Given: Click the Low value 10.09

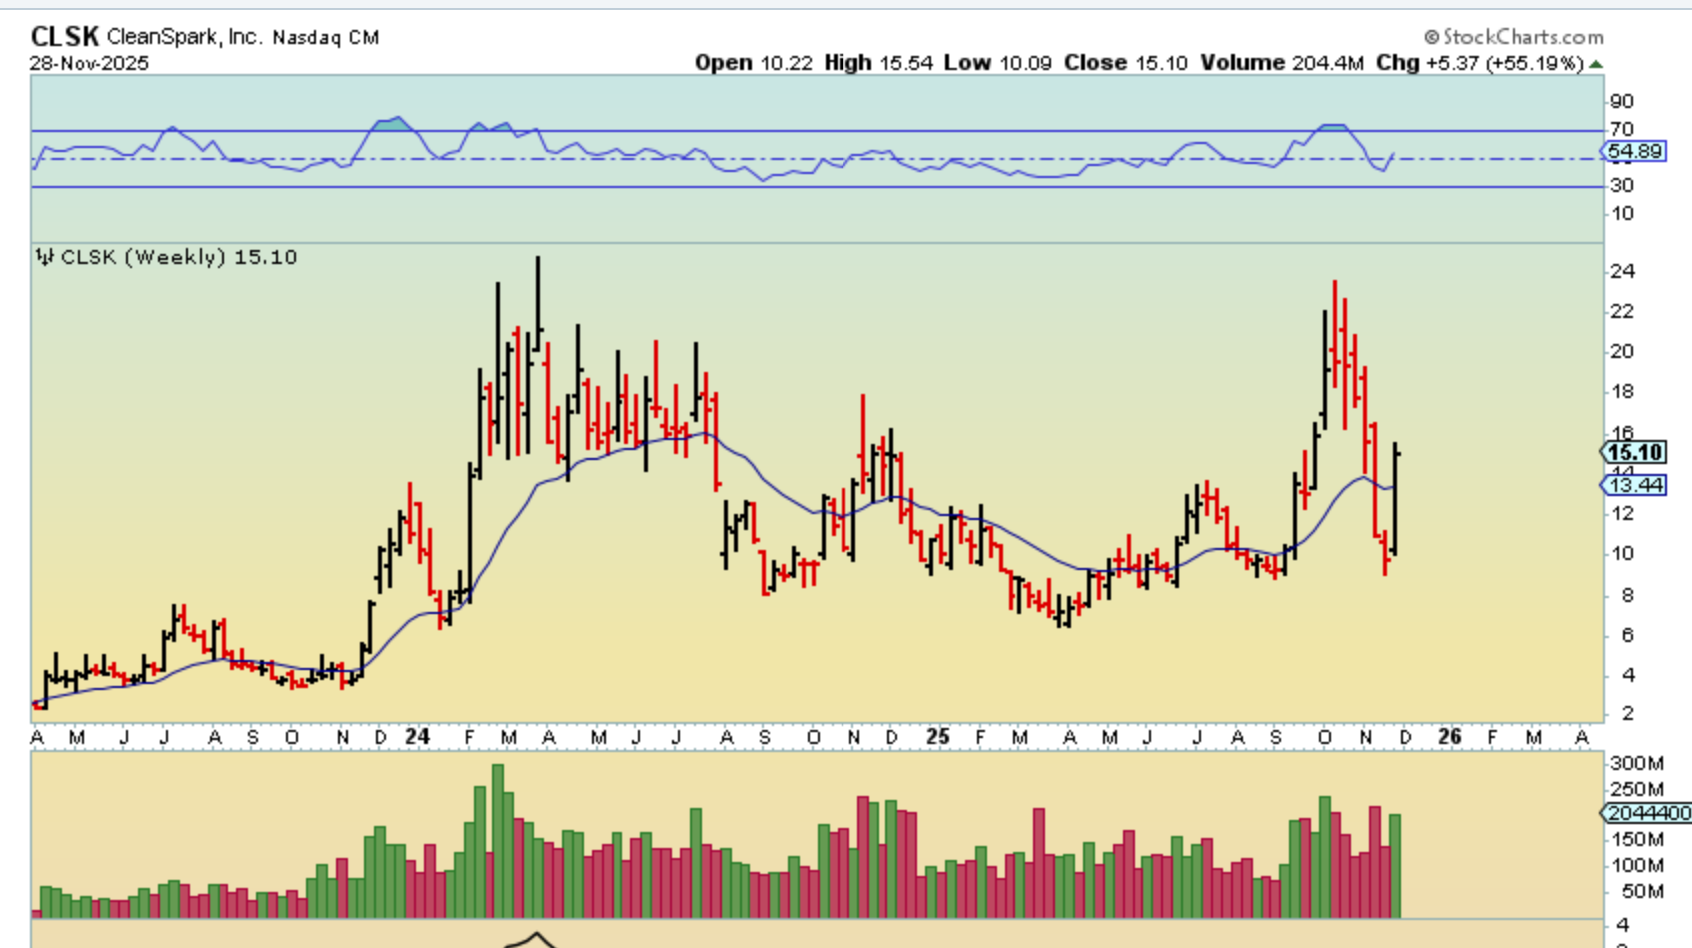Looking at the screenshot, I should pos(1025,63).
